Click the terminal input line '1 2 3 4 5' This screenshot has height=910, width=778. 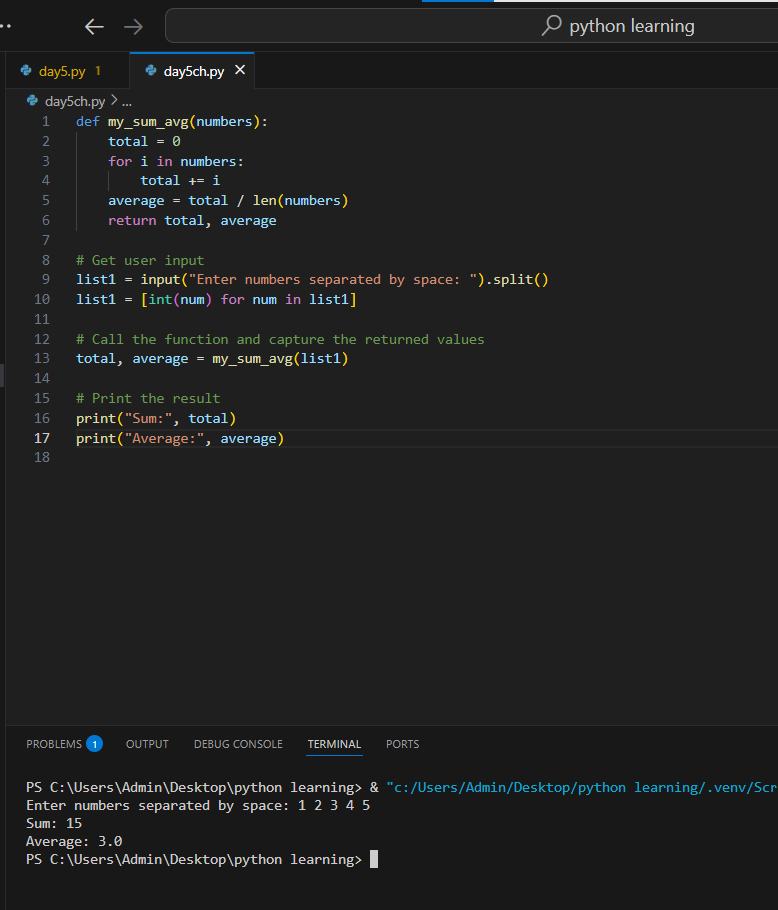pos(334,806)
